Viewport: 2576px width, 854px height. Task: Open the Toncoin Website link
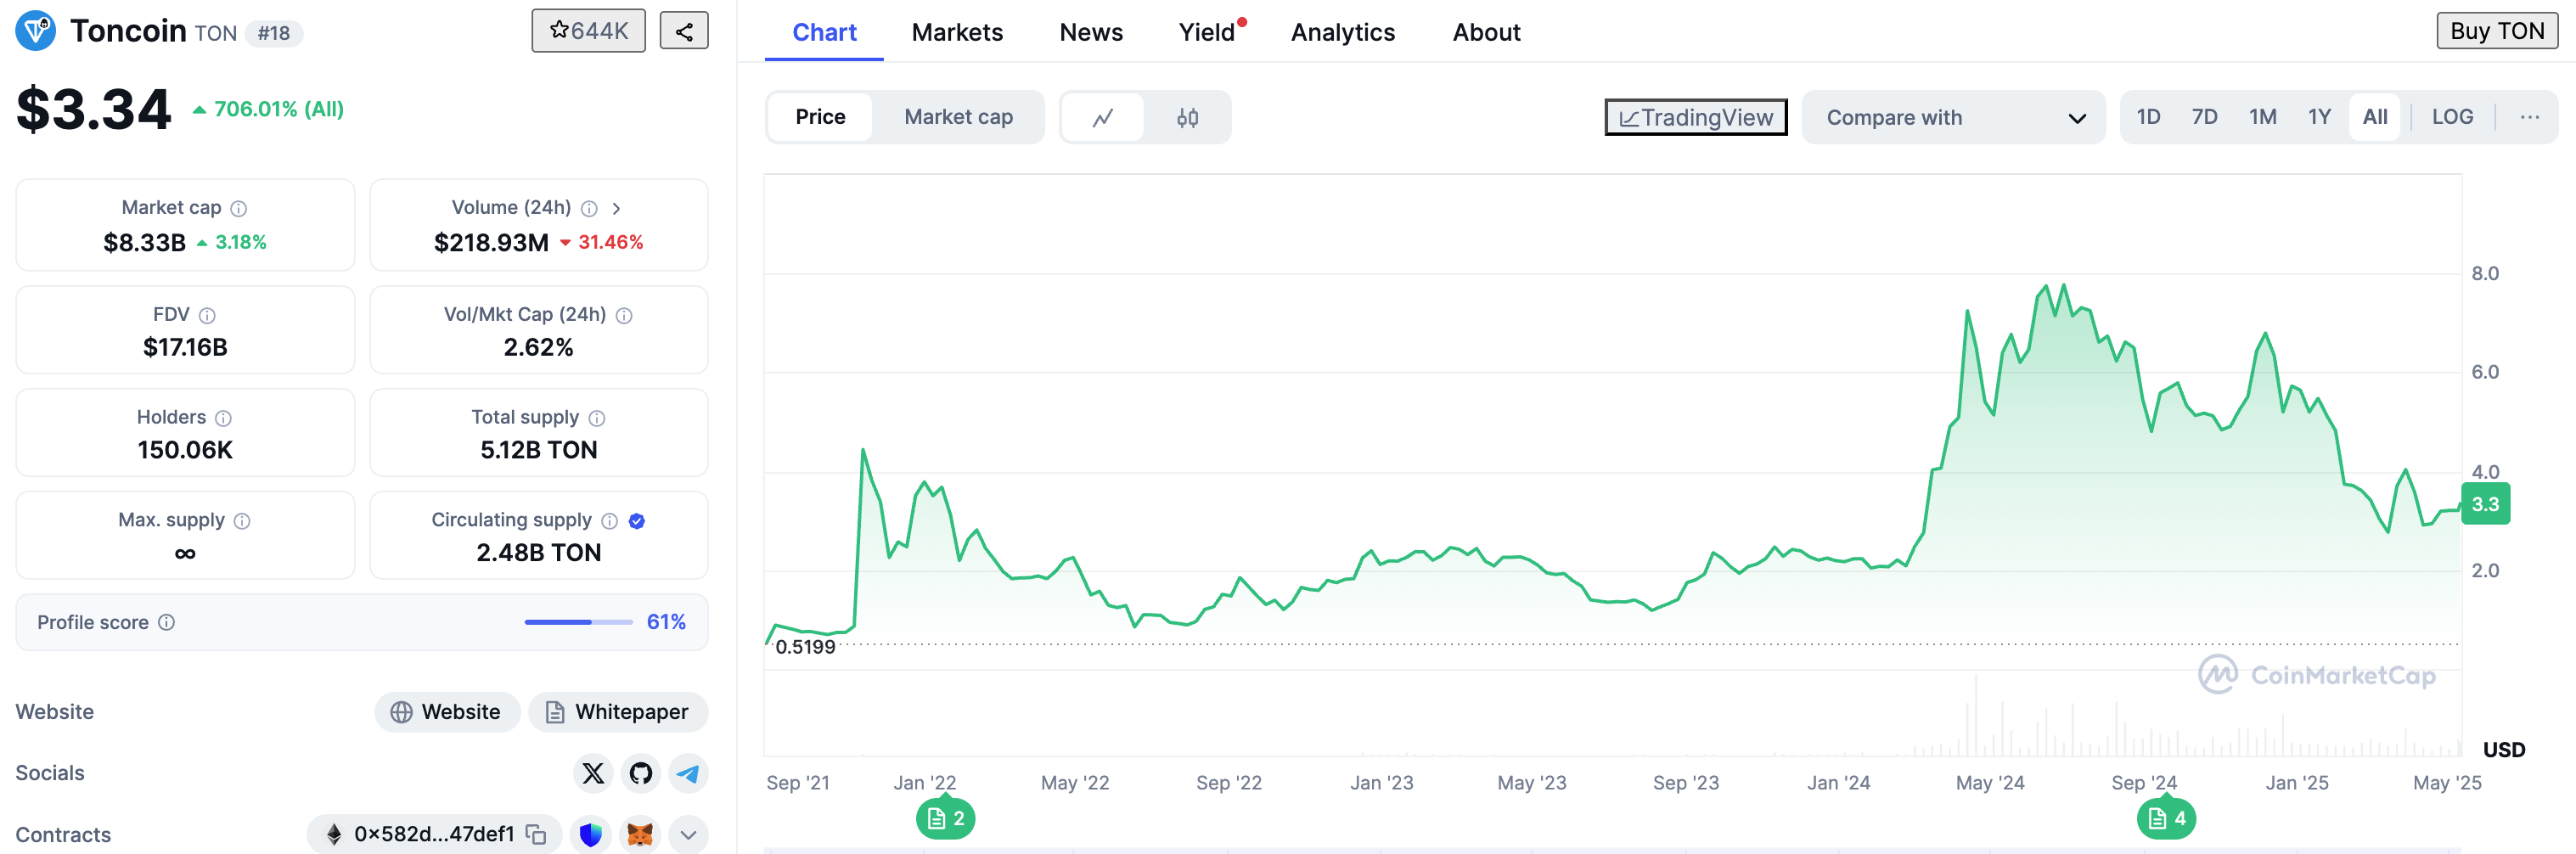tap(447, 712)
